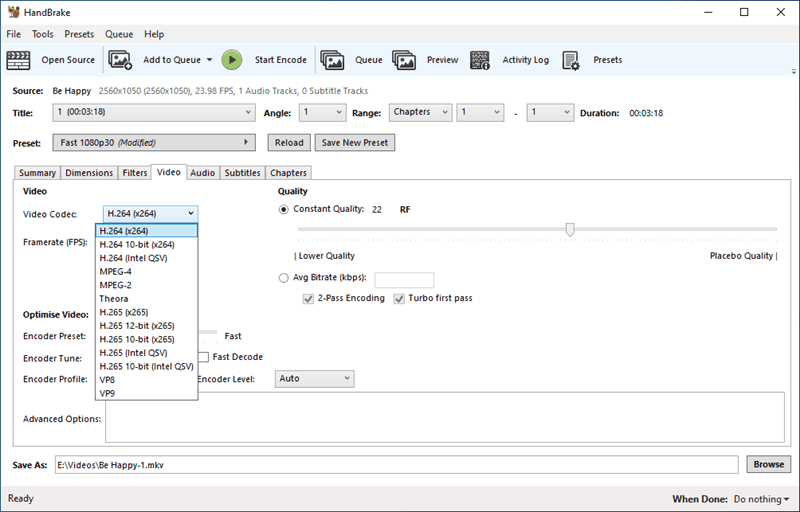The image size is (800, 512).
Task: Switch to the Filters tab
Action: pos(135,173)
